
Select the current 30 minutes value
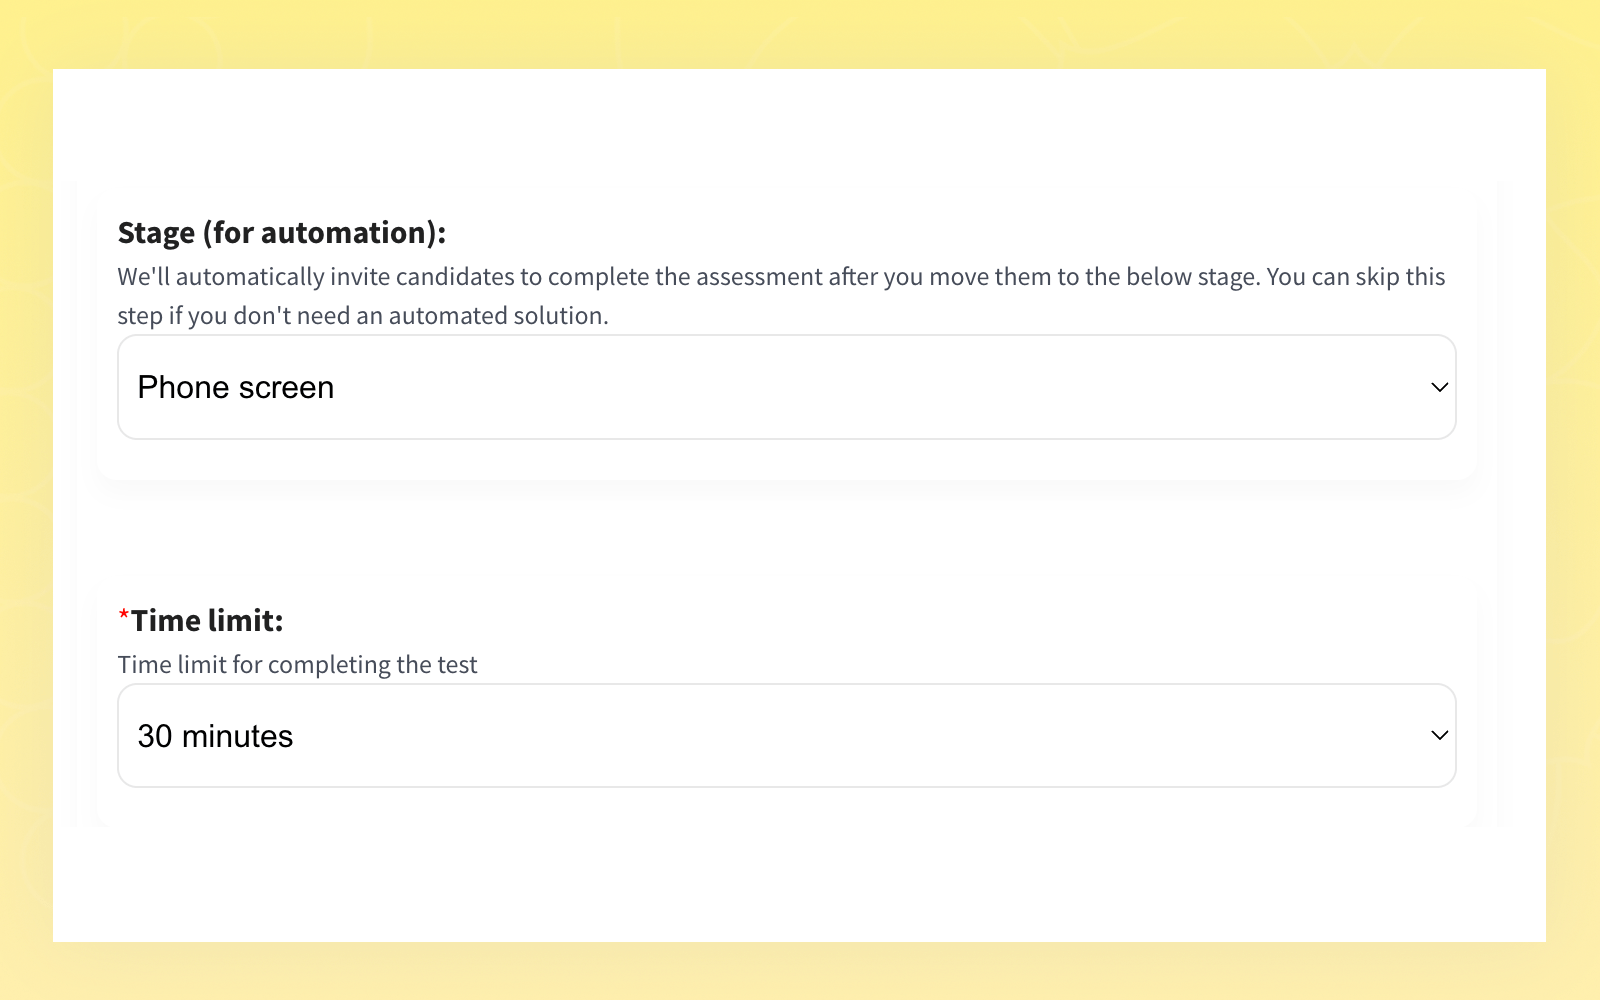click(214, 735)
